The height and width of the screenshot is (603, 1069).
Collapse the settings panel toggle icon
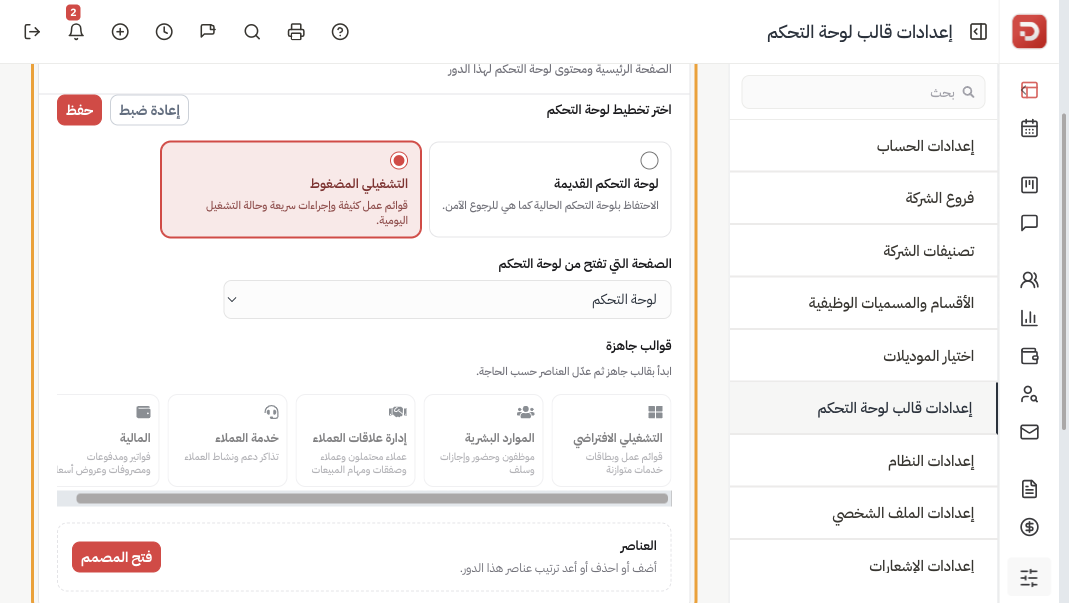[978, 31]
